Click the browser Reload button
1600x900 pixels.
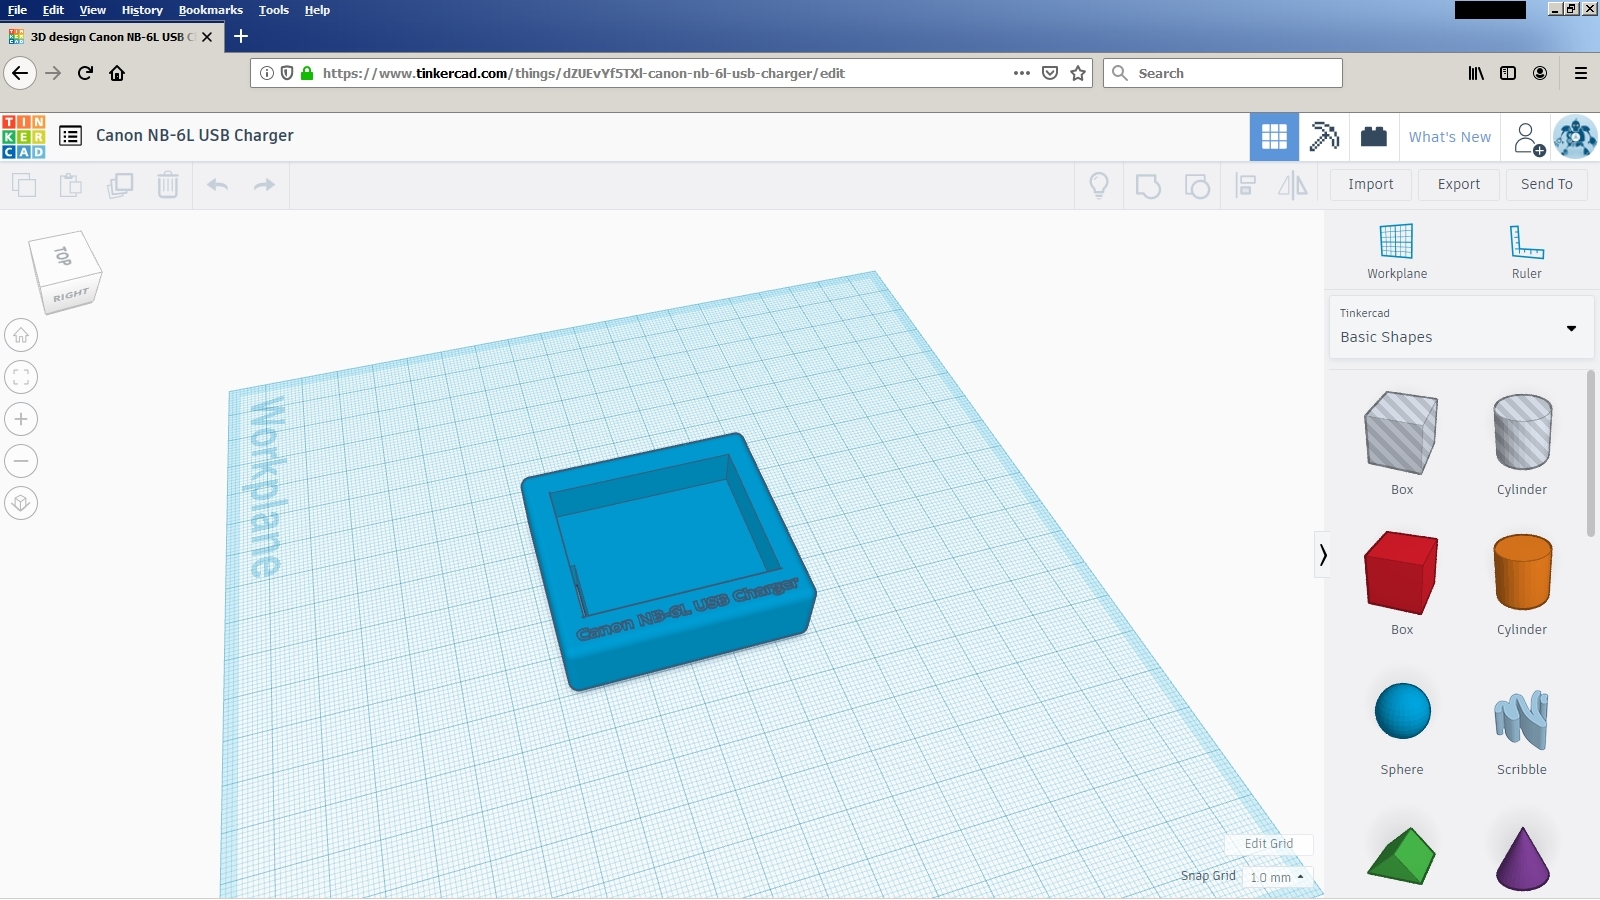85,73
